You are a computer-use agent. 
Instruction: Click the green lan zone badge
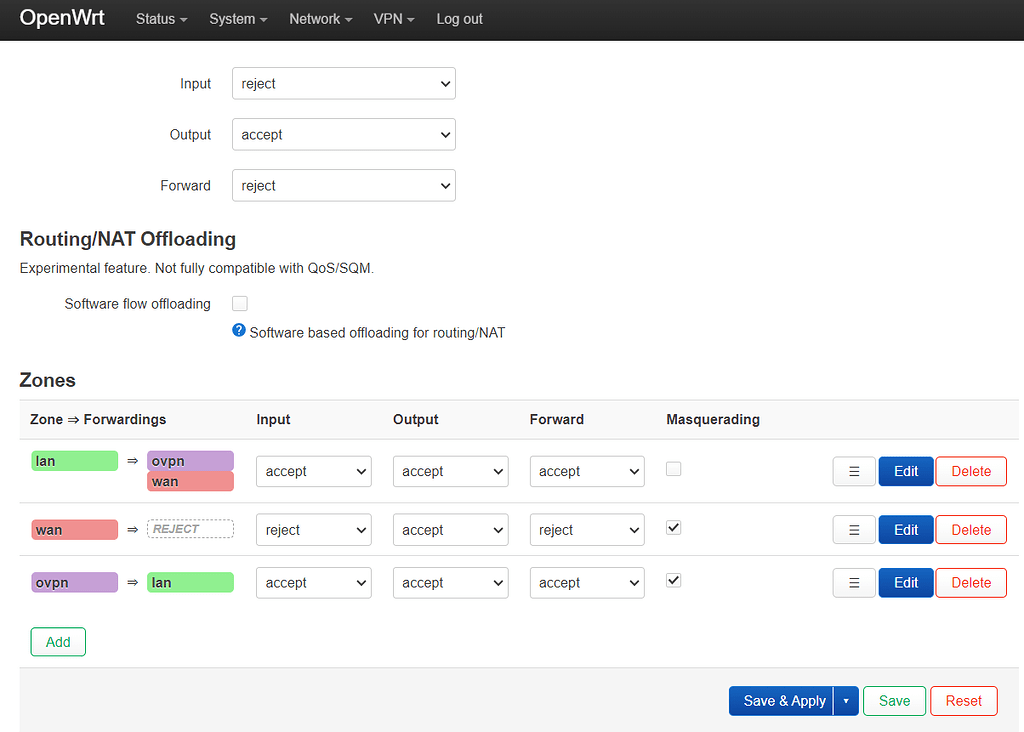click(74, 461)
